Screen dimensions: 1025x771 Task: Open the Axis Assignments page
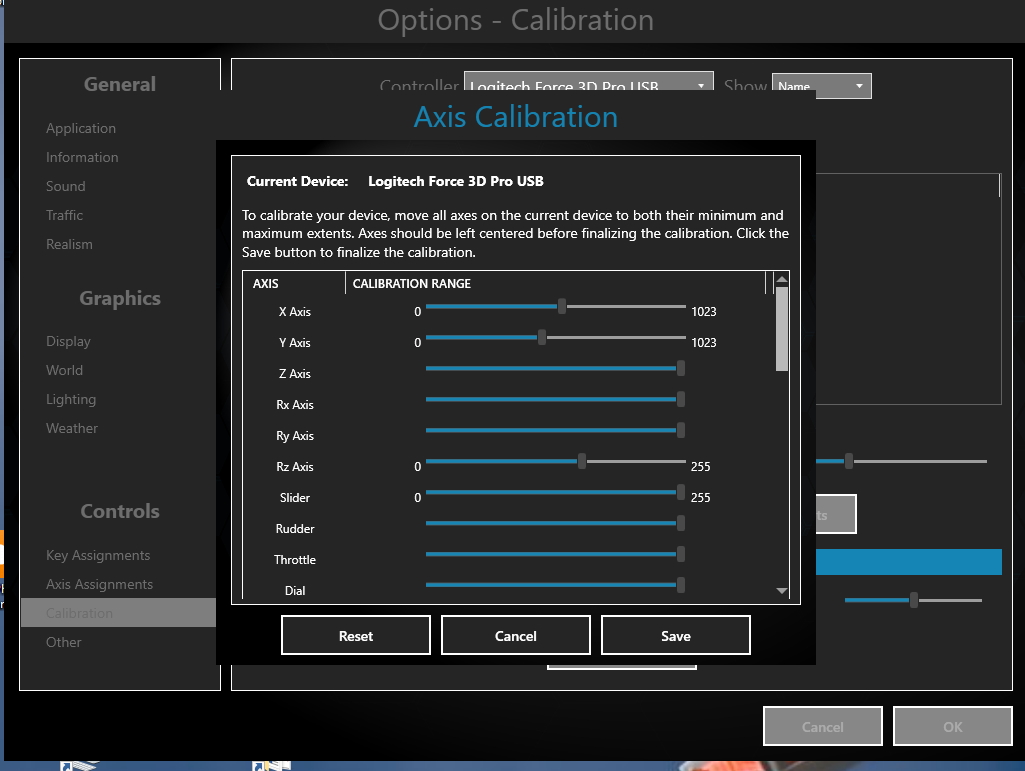[x=99, y=584]
